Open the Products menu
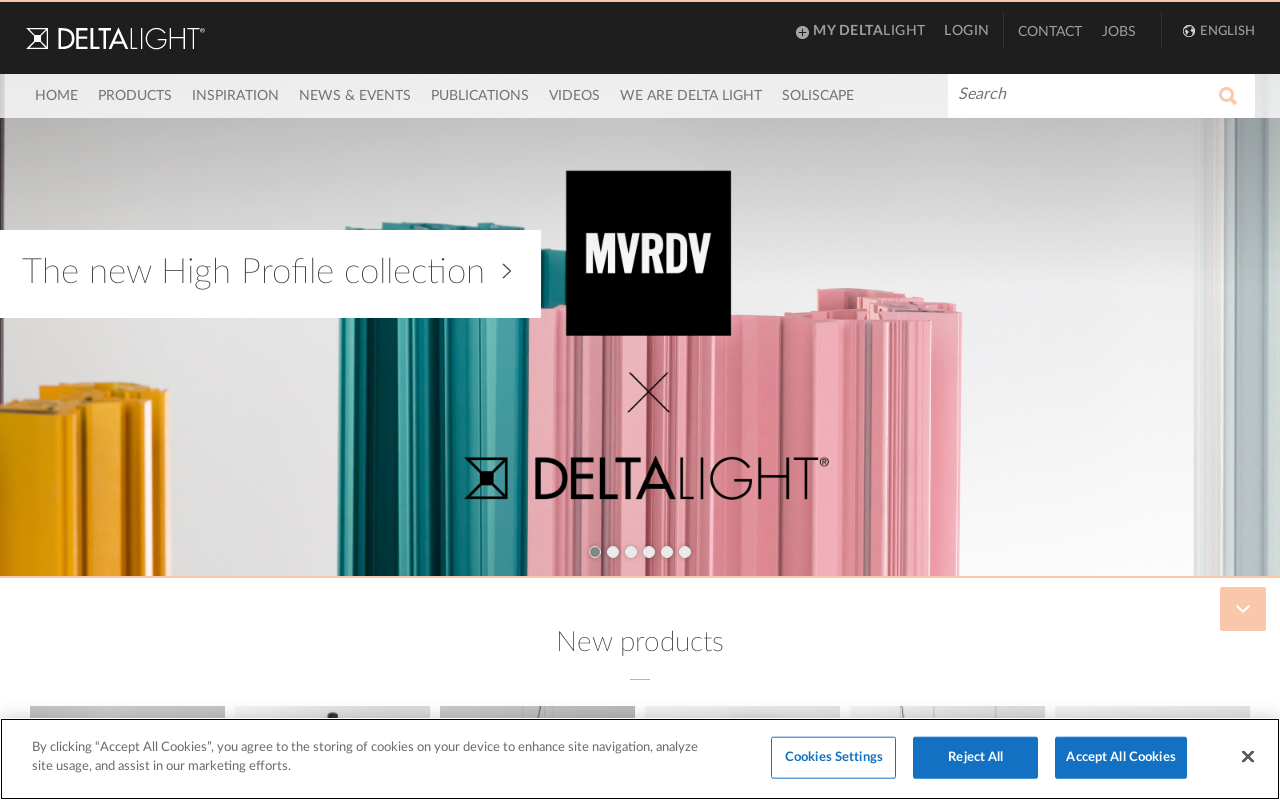 point(135,96)
